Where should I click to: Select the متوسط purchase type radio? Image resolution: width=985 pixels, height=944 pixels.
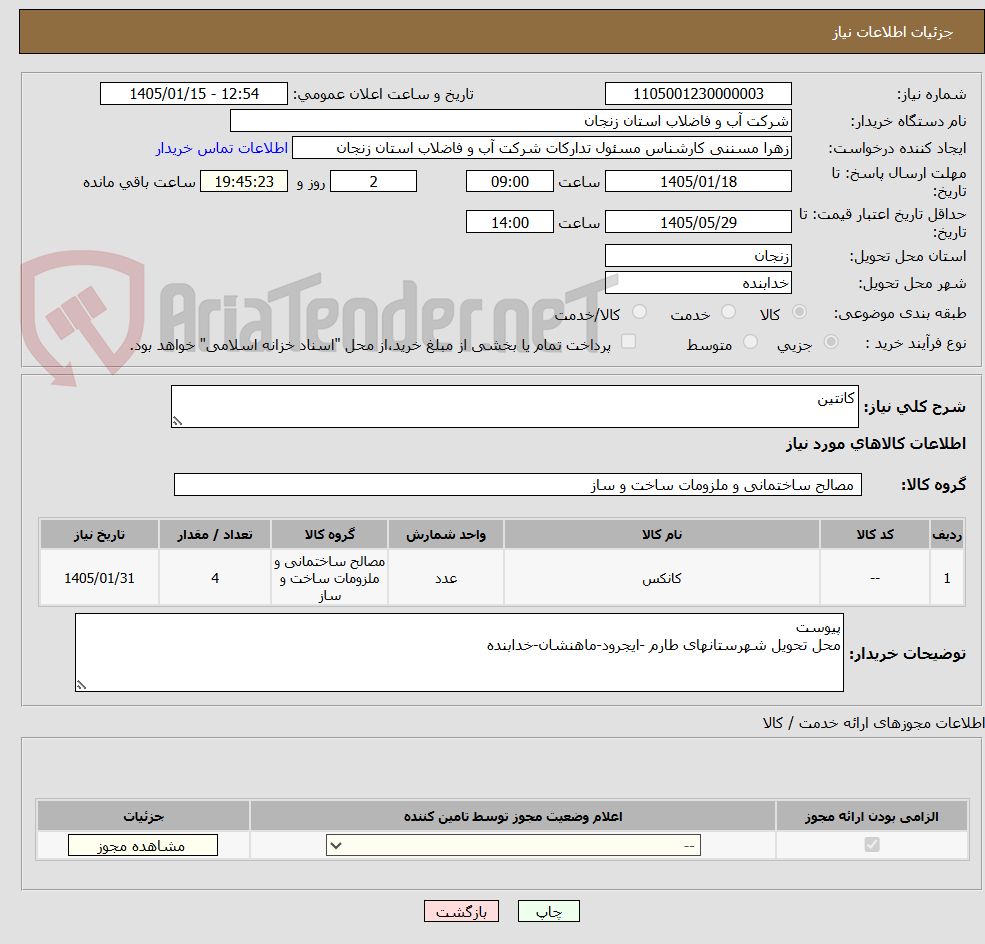click(750, 342)
